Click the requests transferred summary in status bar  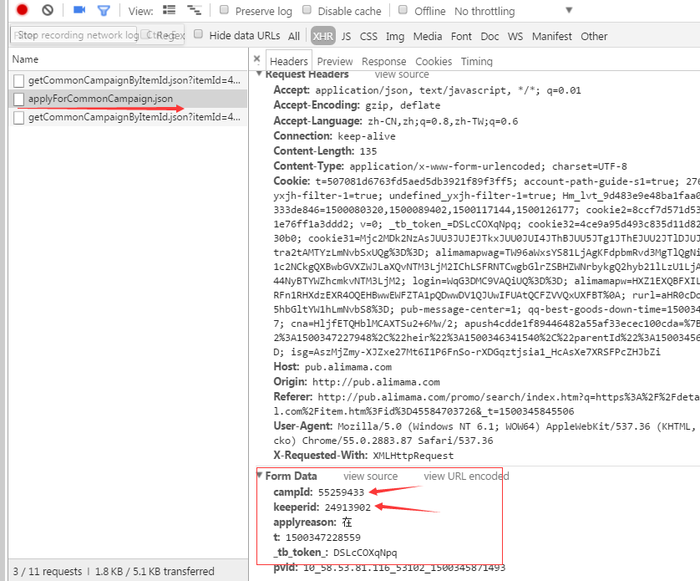coord(113,571)
